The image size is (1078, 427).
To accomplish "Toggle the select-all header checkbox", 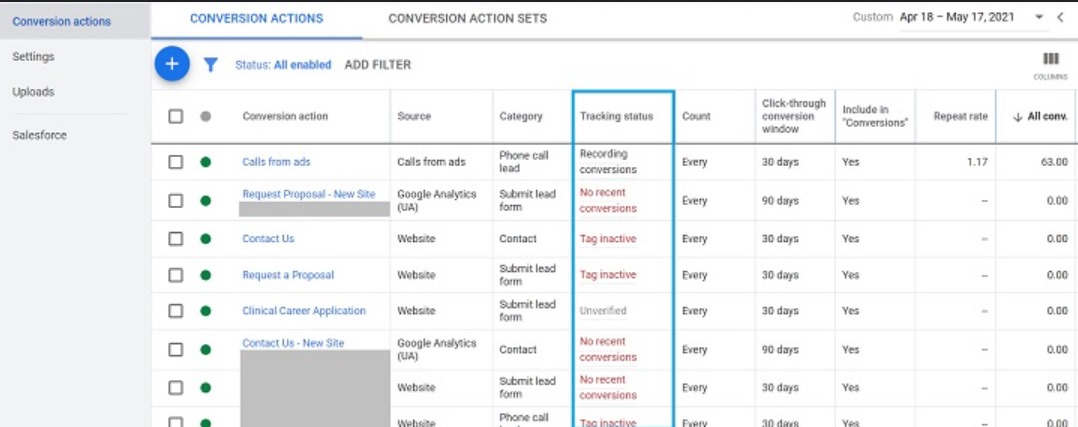I will point(176,117).
